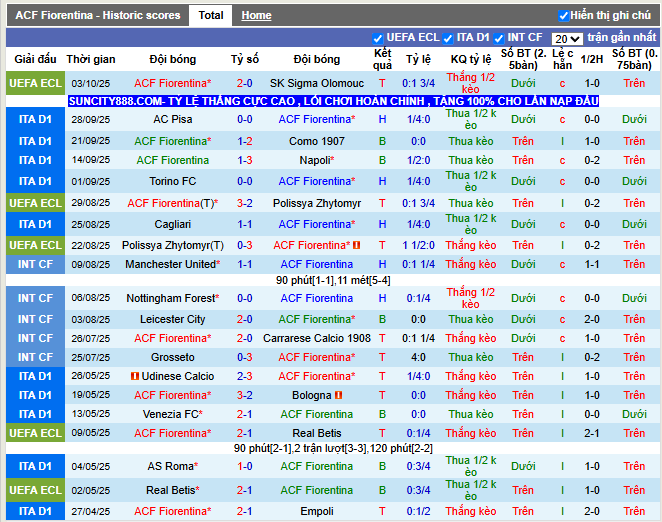The width and height of the screenshot is (662, 522).
Task: Click the 'Kết quả' column header
Action: [382, 59]
